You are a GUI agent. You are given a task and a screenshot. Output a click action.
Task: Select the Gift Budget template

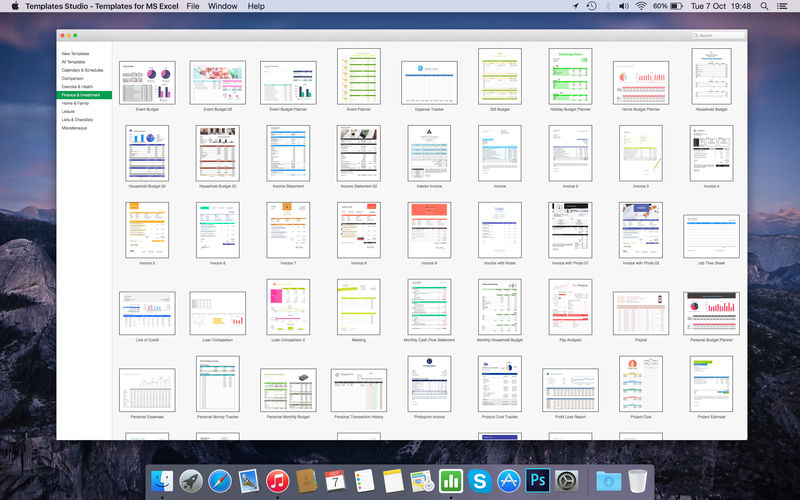click(500, 77)
